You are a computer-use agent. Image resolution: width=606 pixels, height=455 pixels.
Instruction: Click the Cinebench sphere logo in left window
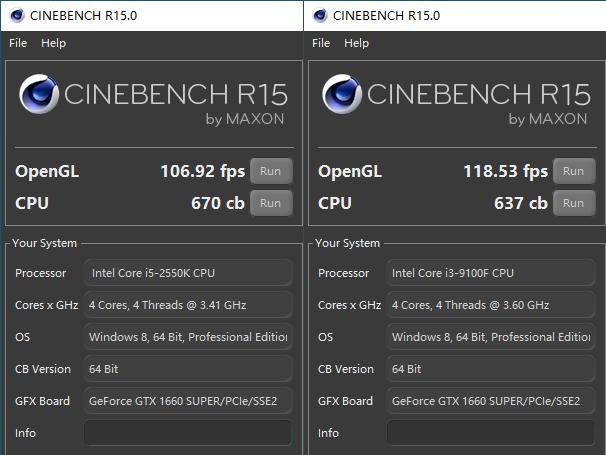[39, 94]
